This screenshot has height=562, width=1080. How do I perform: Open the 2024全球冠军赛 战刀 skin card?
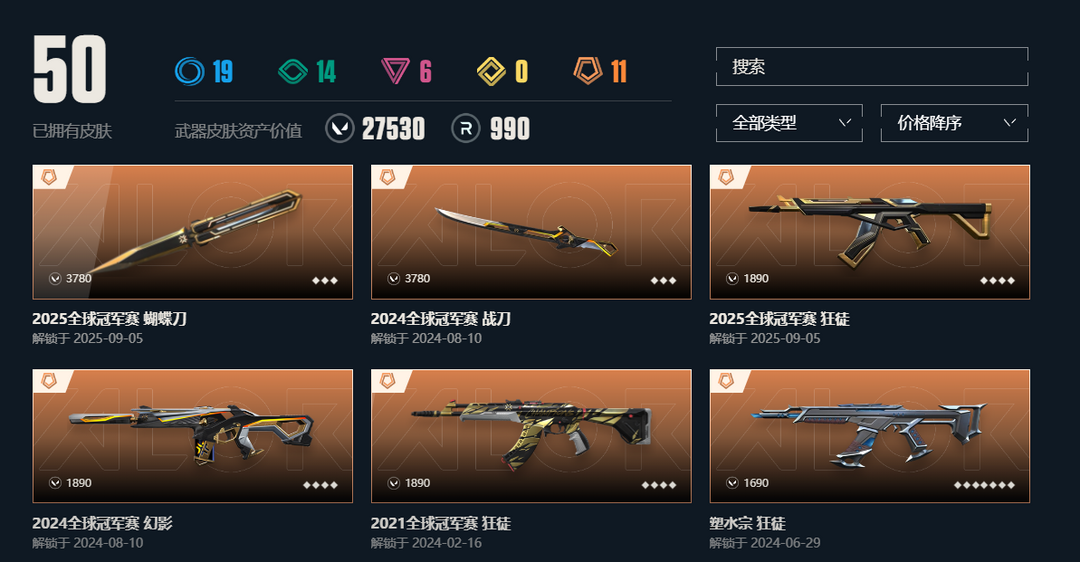click(x=531, y=232)
